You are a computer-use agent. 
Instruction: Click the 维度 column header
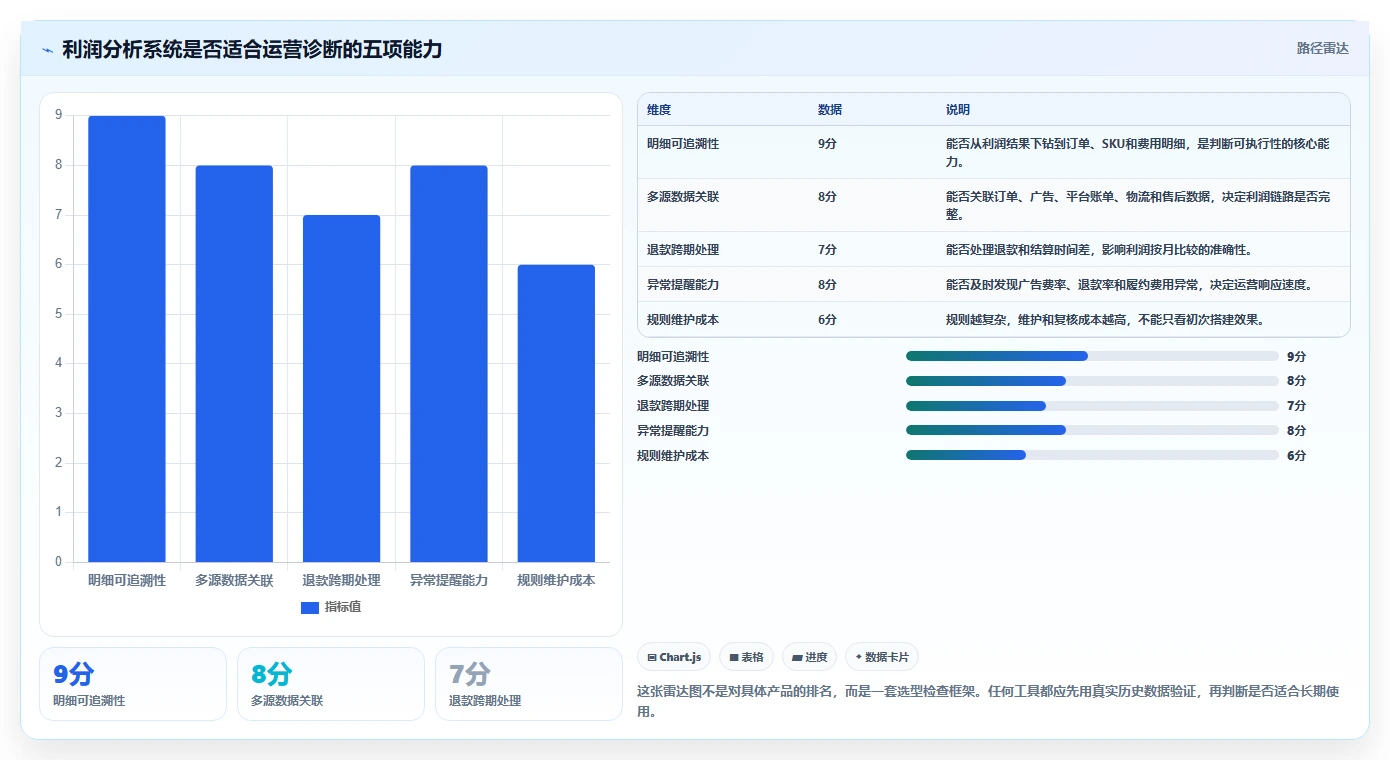(659, 110)
